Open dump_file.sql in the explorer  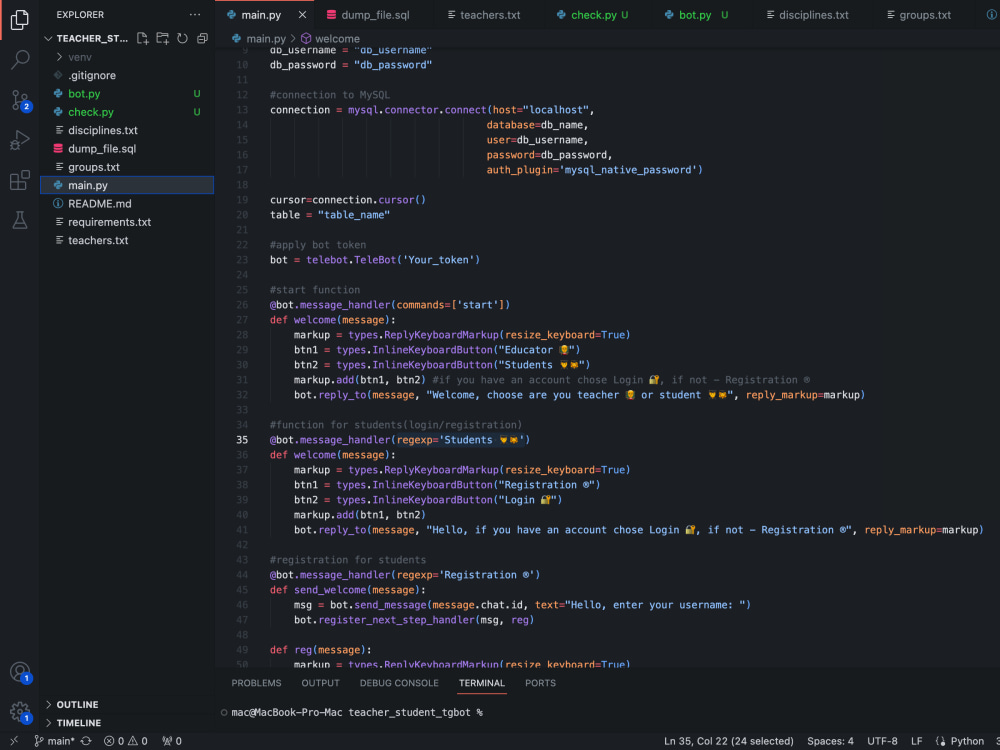(127, 149)
